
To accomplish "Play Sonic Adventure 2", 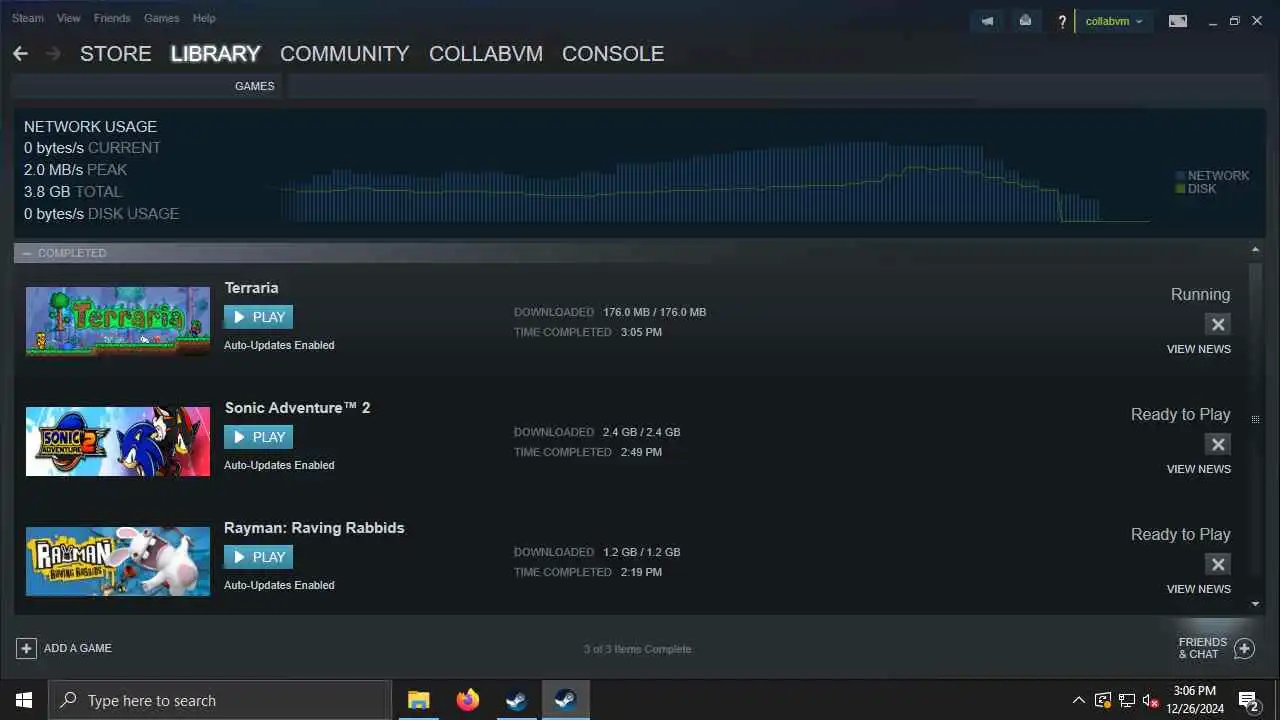I will [258, 437].
